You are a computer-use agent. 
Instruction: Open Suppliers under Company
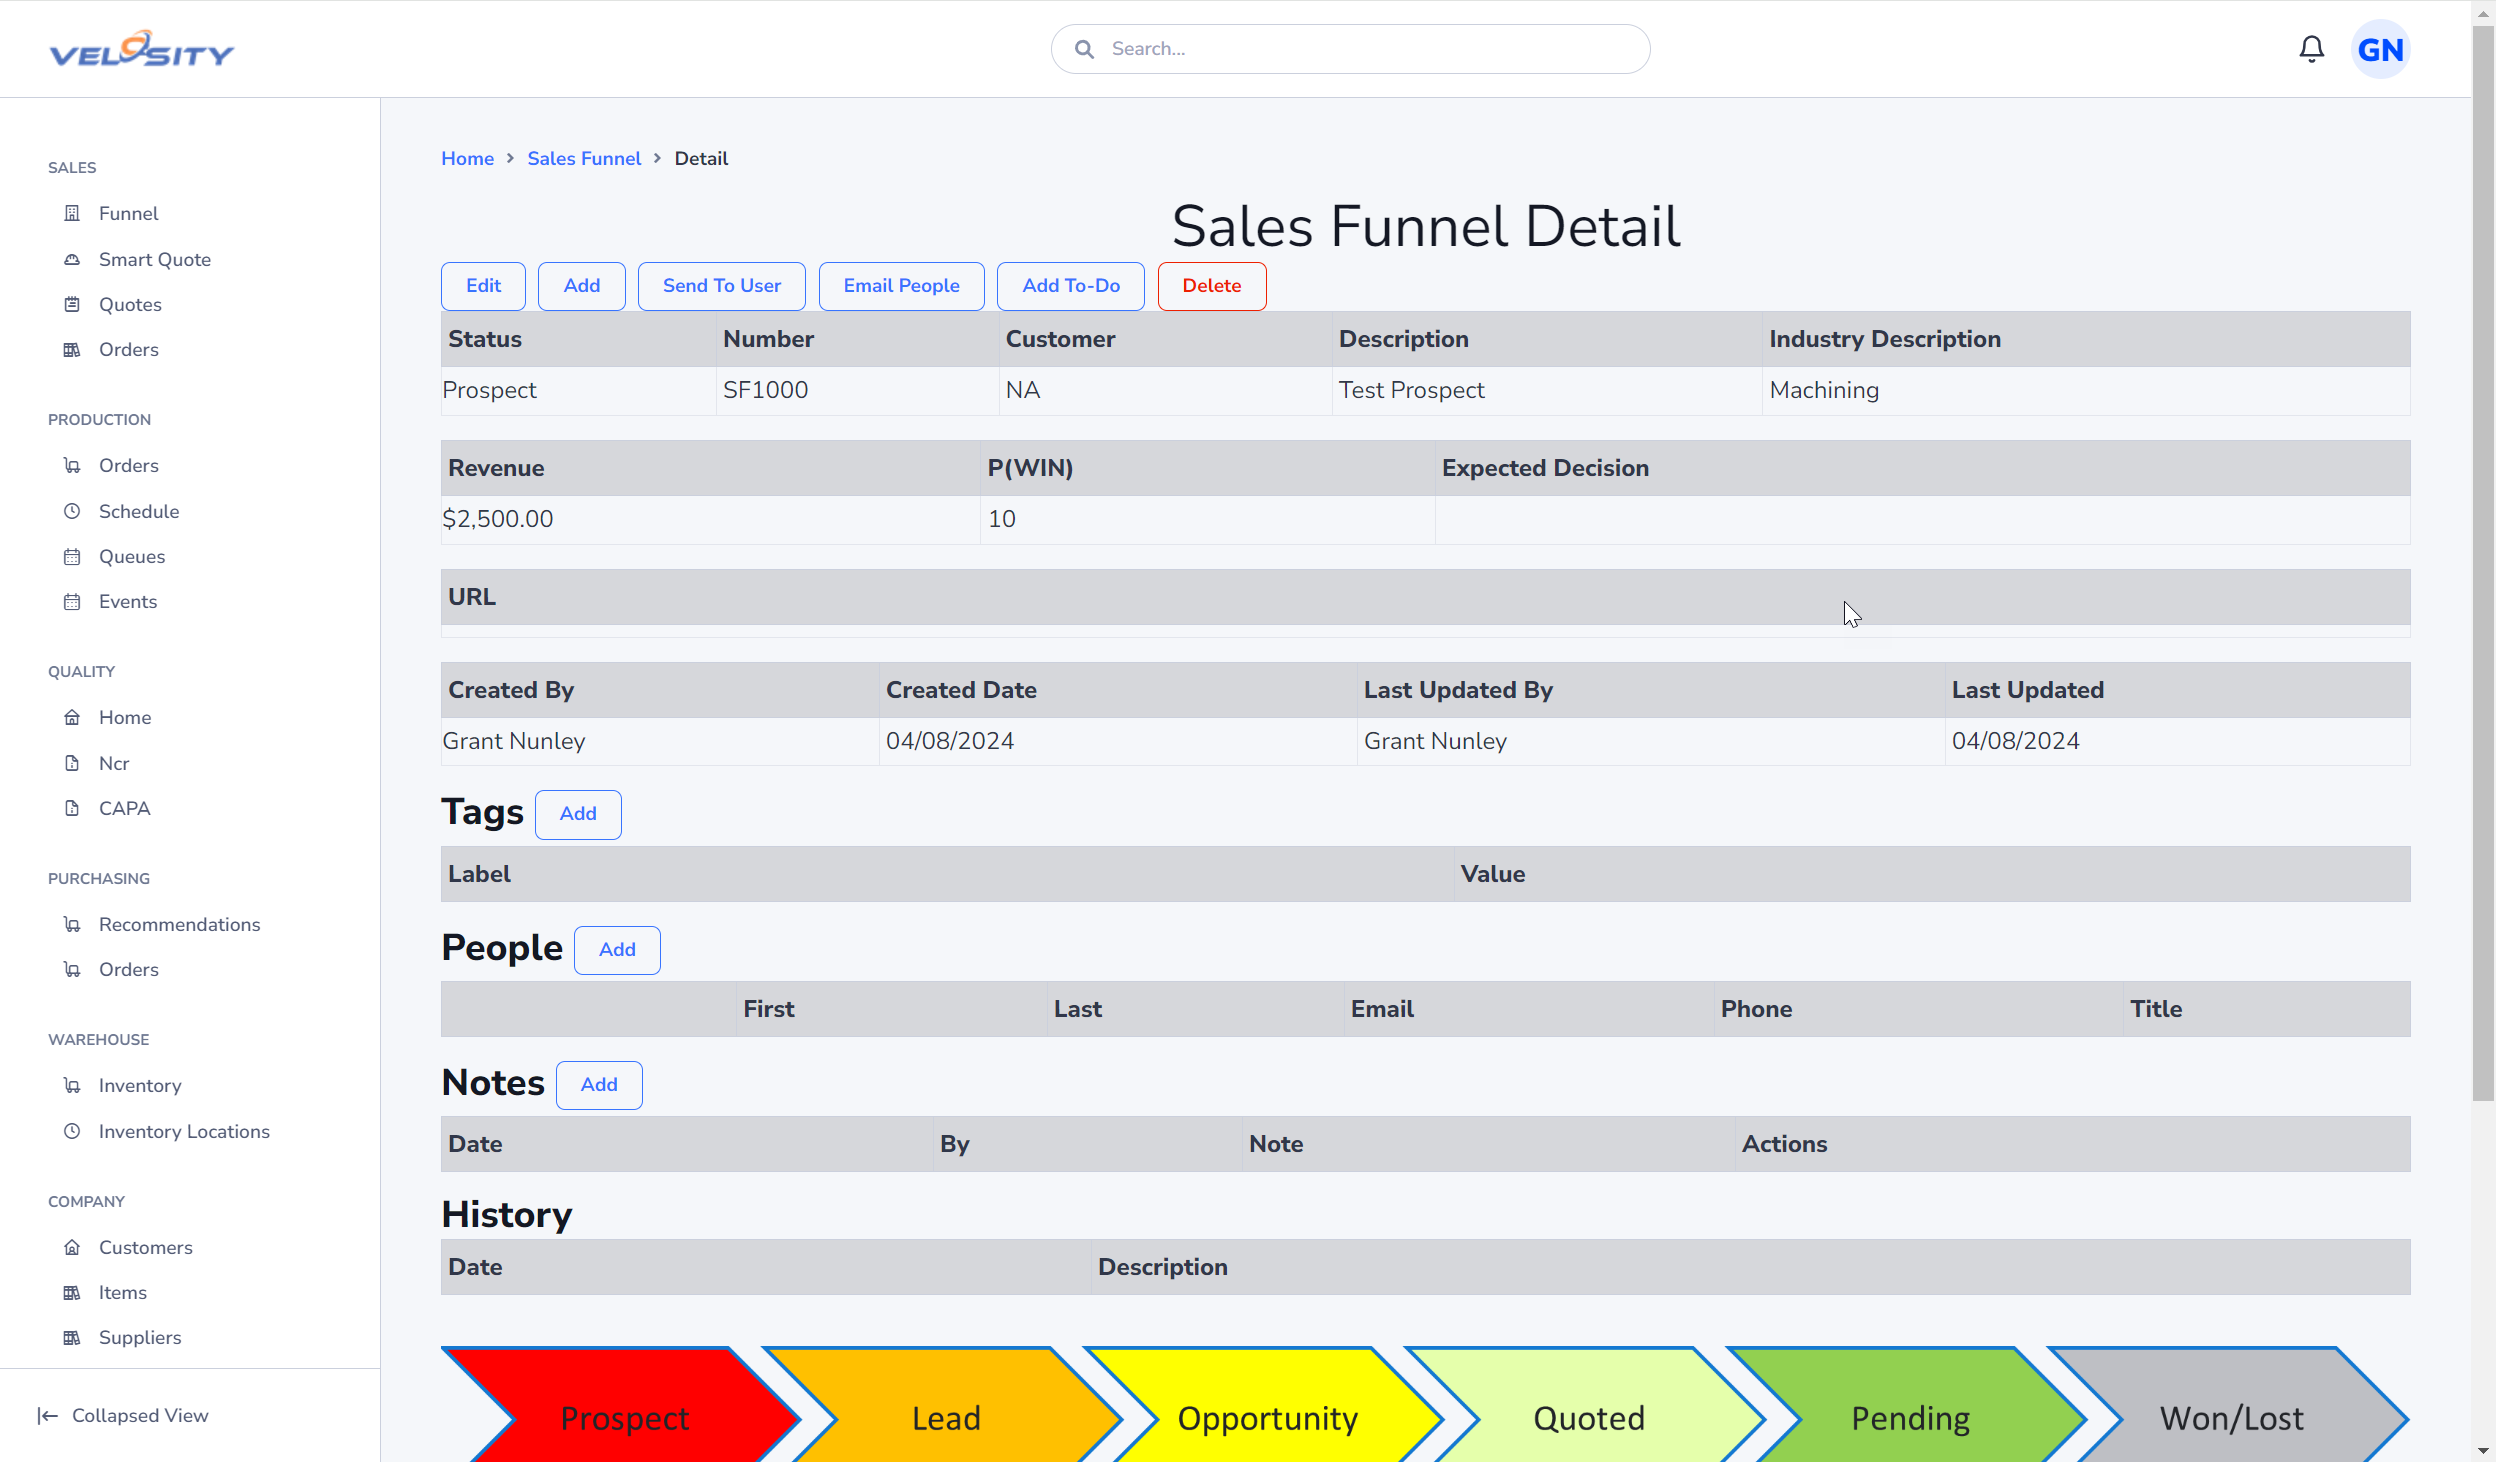[x=140, y=1337]
